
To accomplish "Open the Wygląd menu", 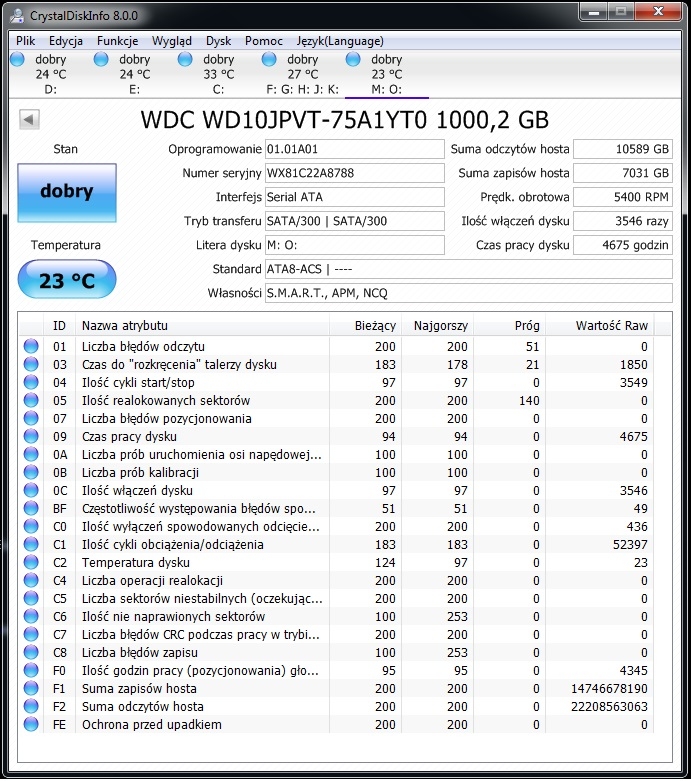I will point(172,41).
